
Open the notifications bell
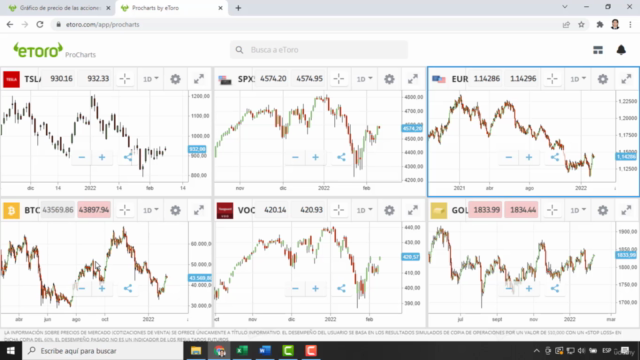[621, 50]
